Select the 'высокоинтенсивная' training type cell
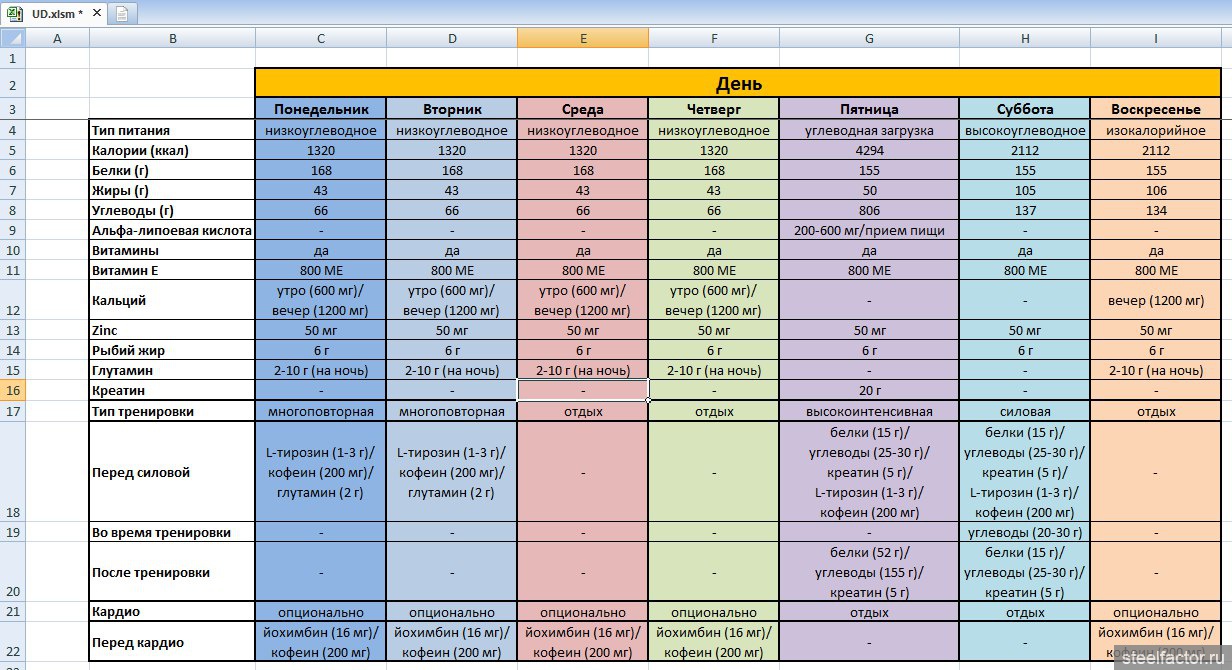This screenshot has height=670, width=1232. [x=869, y=411]
